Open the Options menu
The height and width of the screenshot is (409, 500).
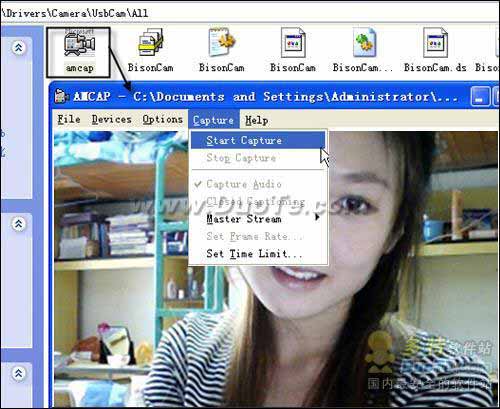[162, 119]
